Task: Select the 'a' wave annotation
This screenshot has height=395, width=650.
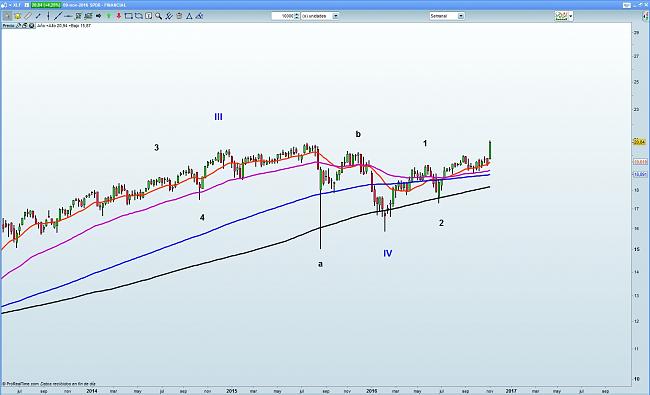Action: tap(320, 264)
